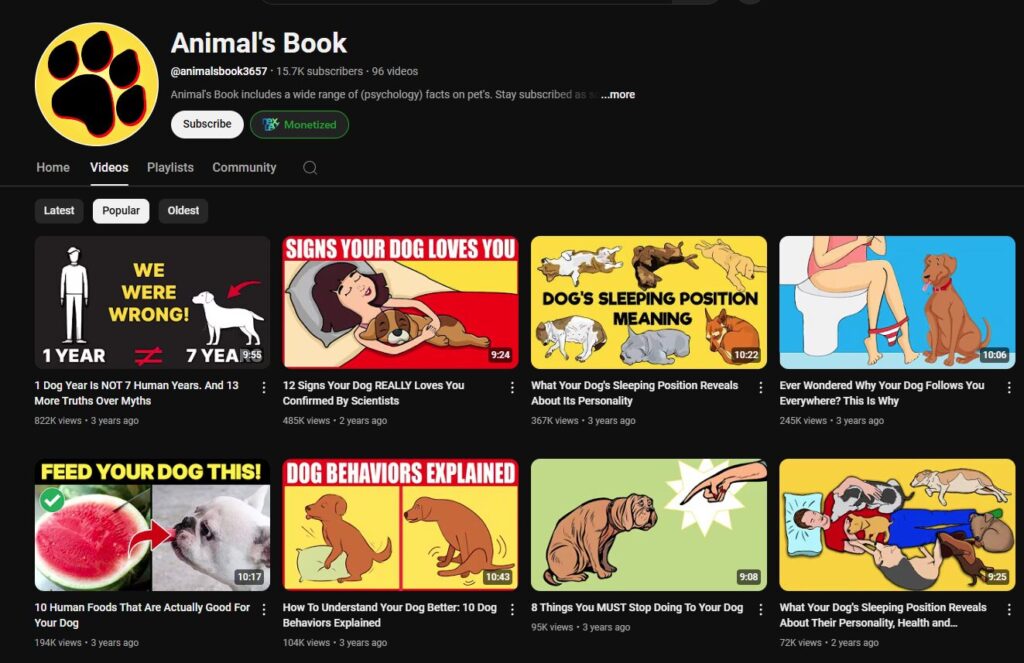Screen dimensions: 1024x663
Task: Open options menu for the 72K views sleeping position video
Action: tap(1009, 609)
